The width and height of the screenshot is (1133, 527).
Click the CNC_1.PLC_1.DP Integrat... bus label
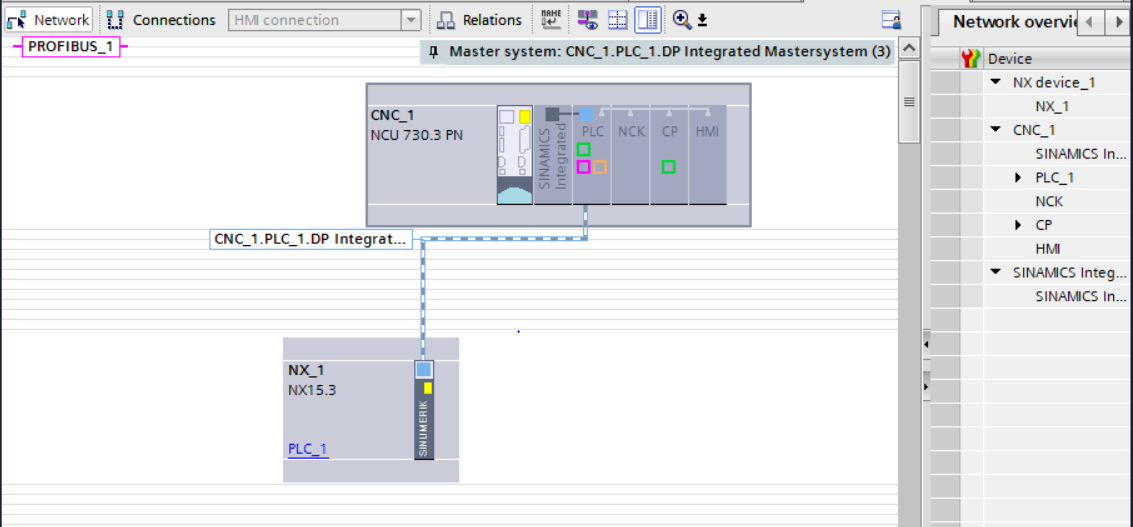[311, 239]
